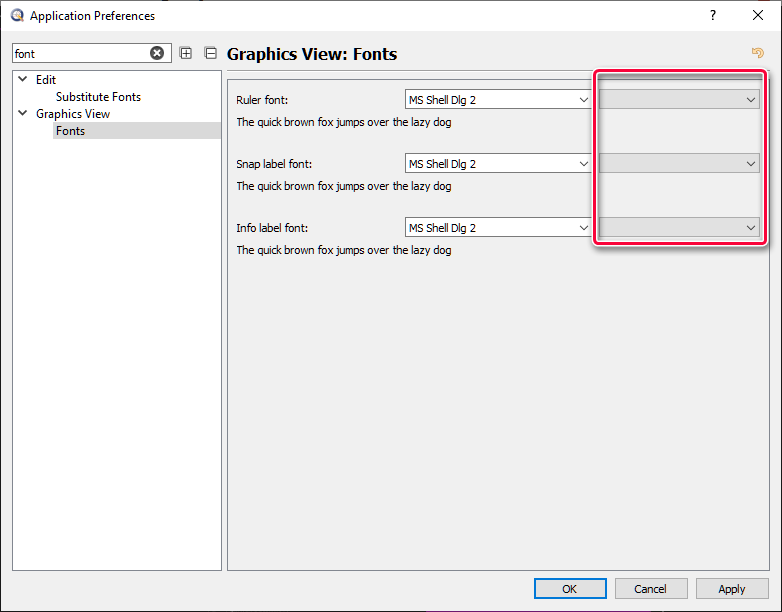Click the collapse all tree icon
The image size is (782, 612).
pos(210,54)
